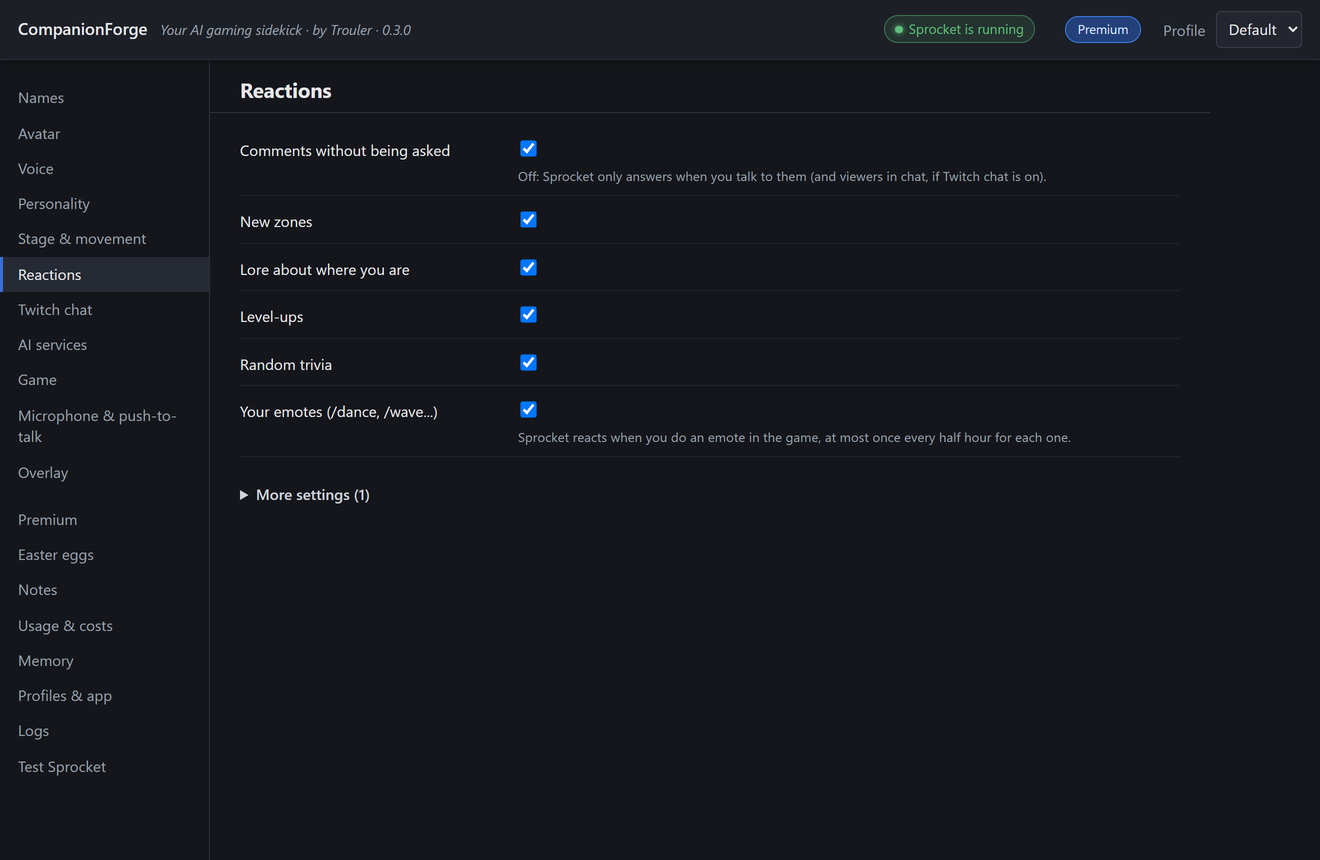The height and width of the screenshot is (860, 1320).
Task: Go to AI services section
Action: point(104,345)
